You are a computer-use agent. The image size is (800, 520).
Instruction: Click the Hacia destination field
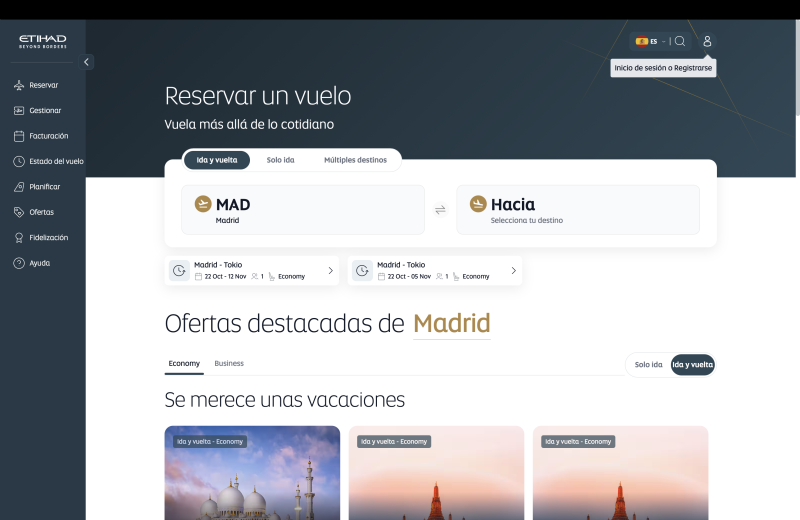pos(577,210)
